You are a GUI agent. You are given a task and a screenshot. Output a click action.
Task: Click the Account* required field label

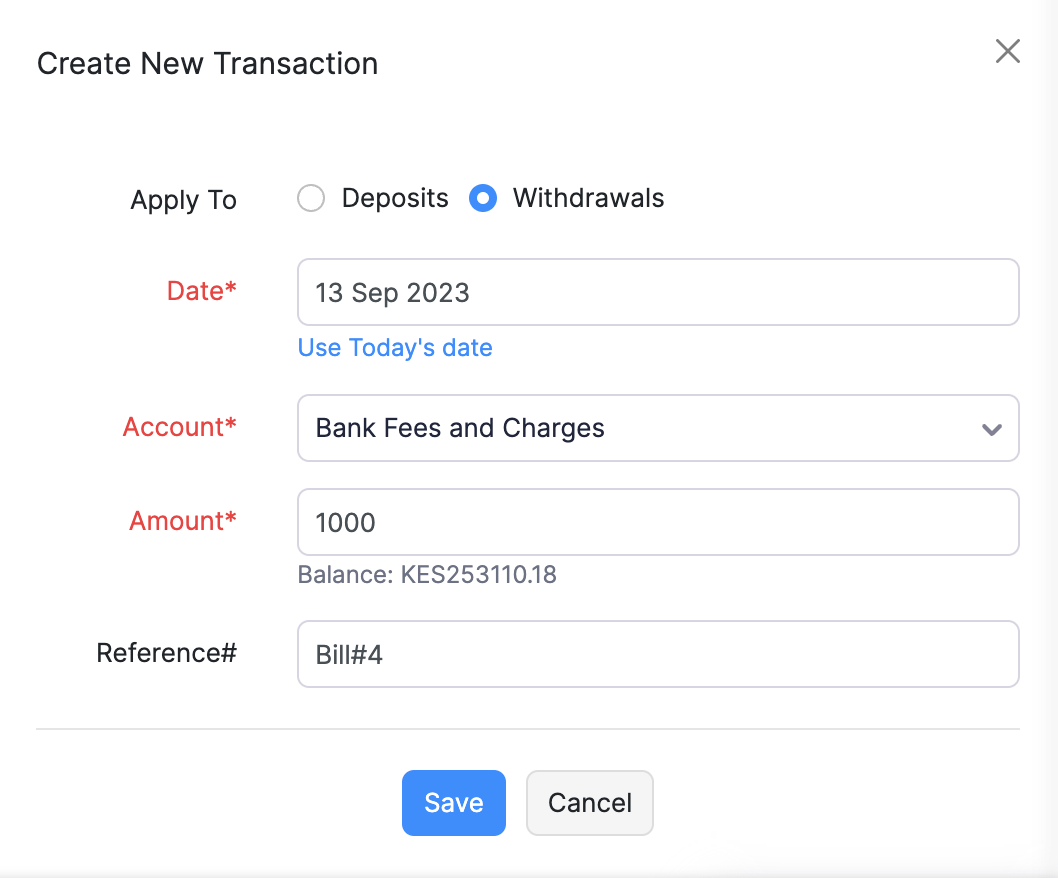click(x=179, y=427)
